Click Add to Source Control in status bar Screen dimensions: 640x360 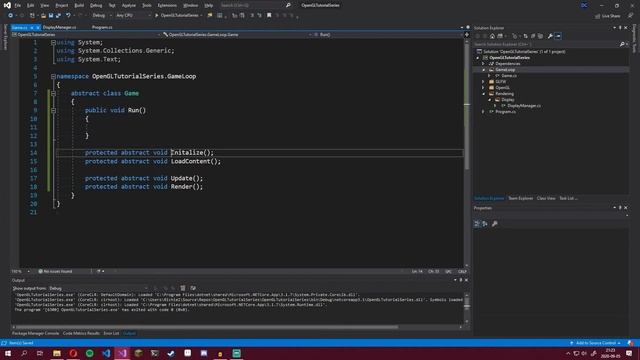(x=596, y=343)
